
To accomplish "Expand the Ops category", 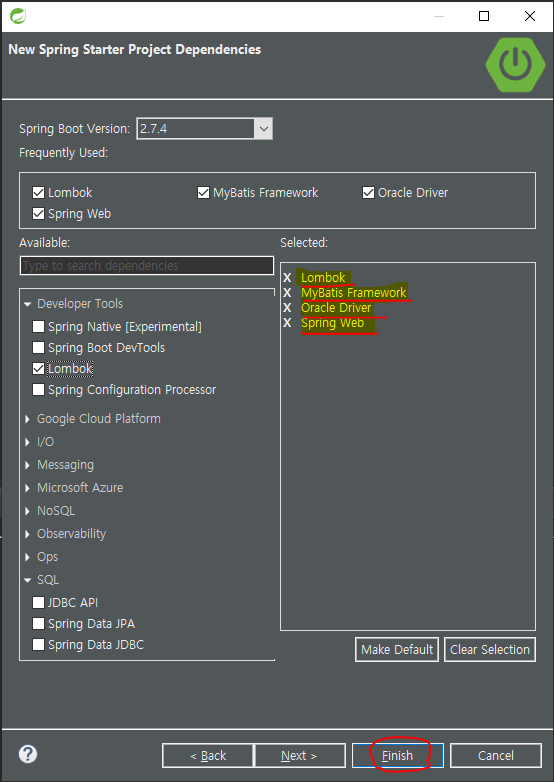I will (x=27, y=557).
